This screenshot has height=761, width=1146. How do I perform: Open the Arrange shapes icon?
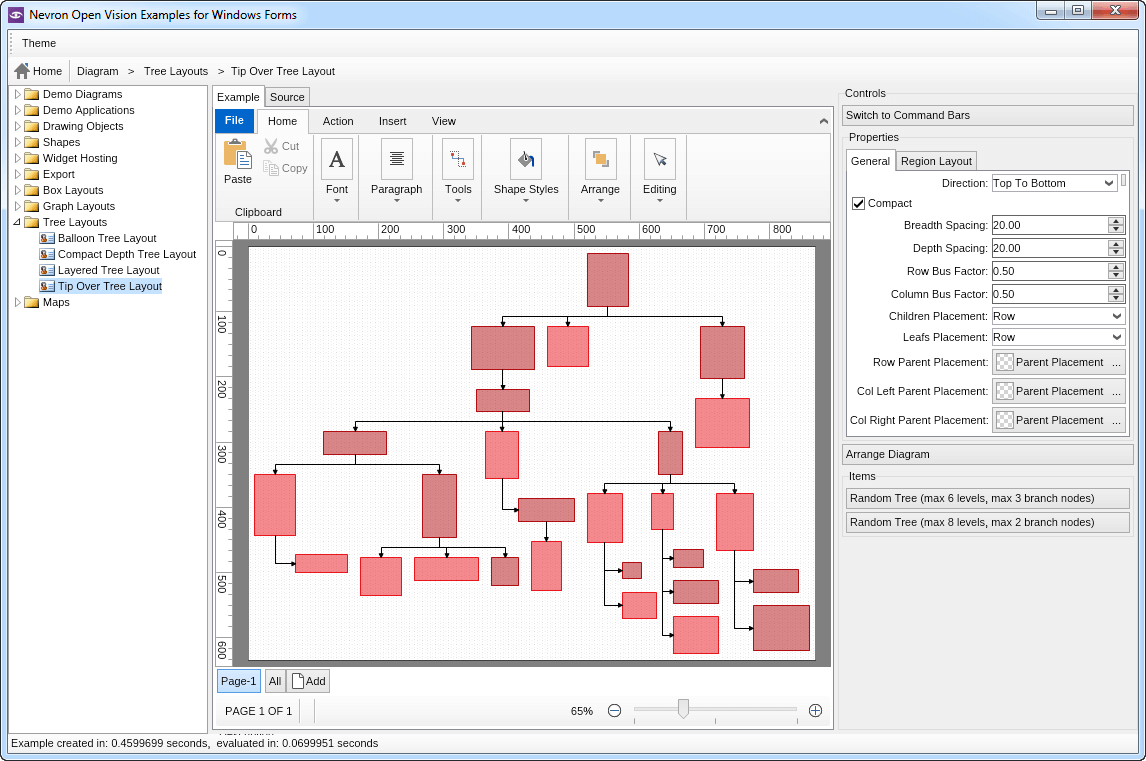(600, 159)
